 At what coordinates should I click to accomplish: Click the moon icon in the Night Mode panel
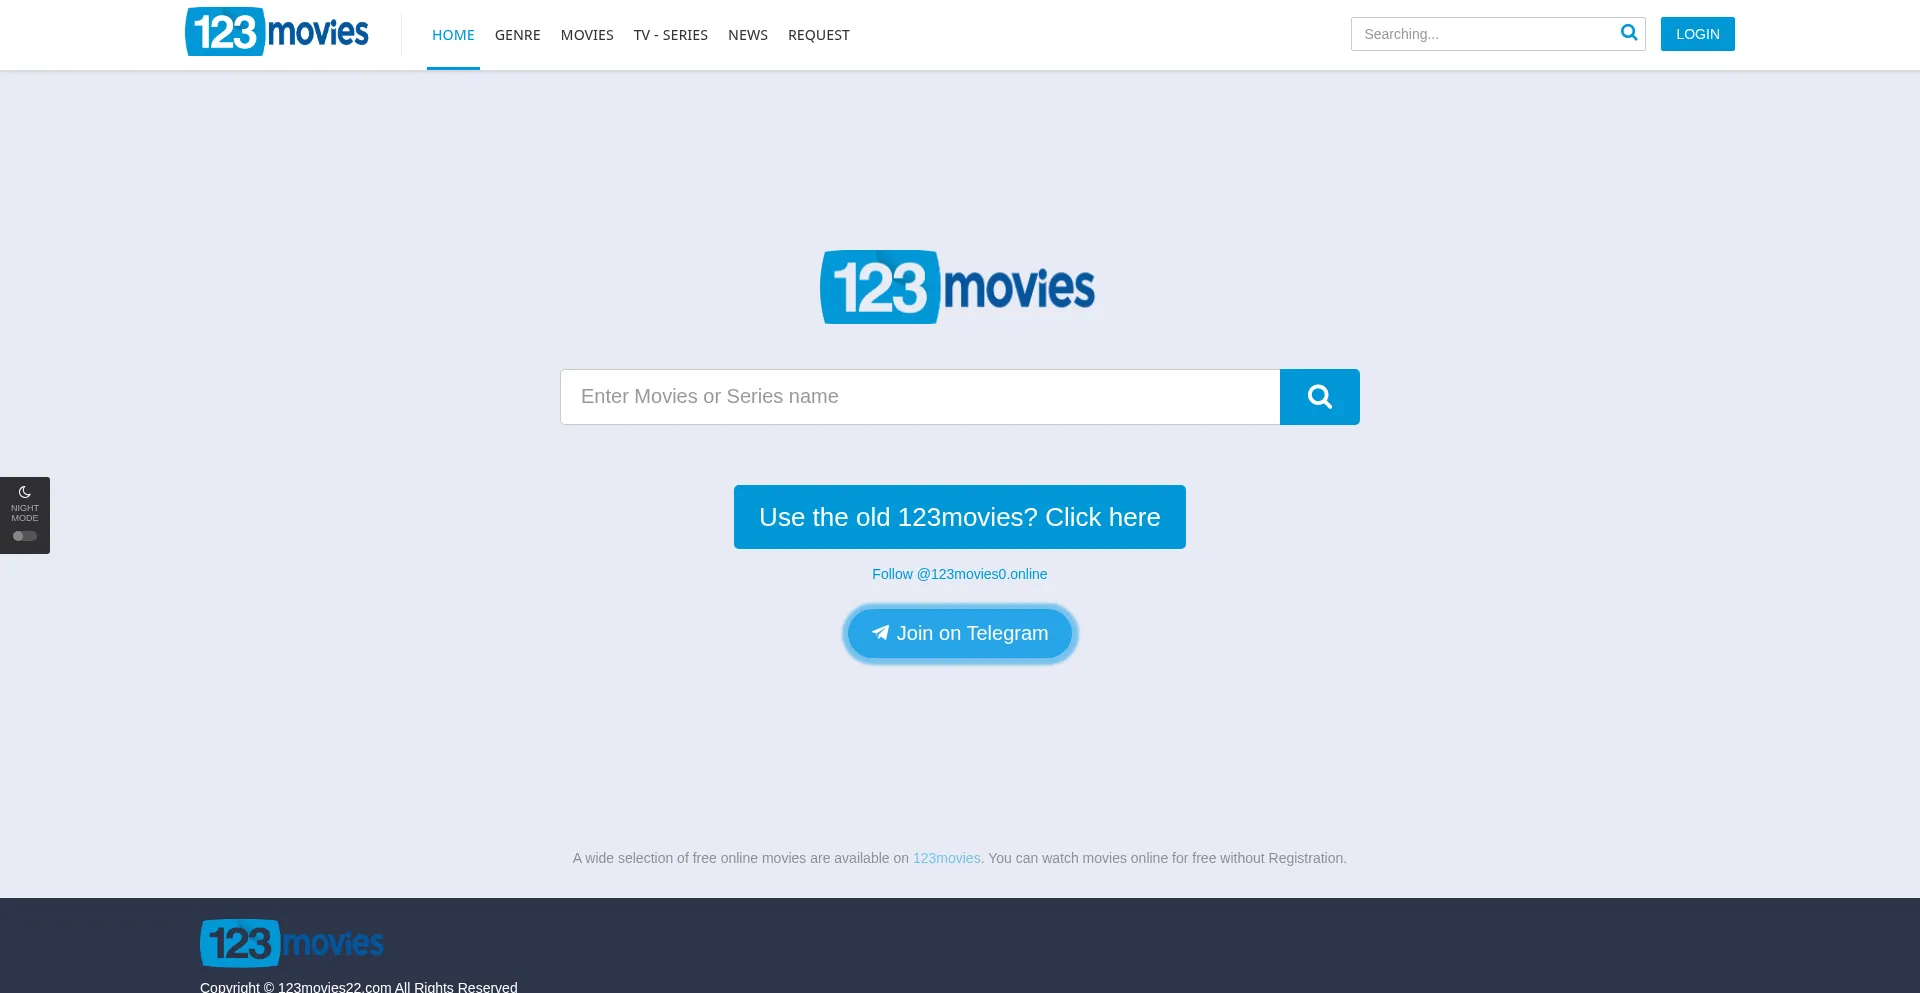[x=24, y=491]
